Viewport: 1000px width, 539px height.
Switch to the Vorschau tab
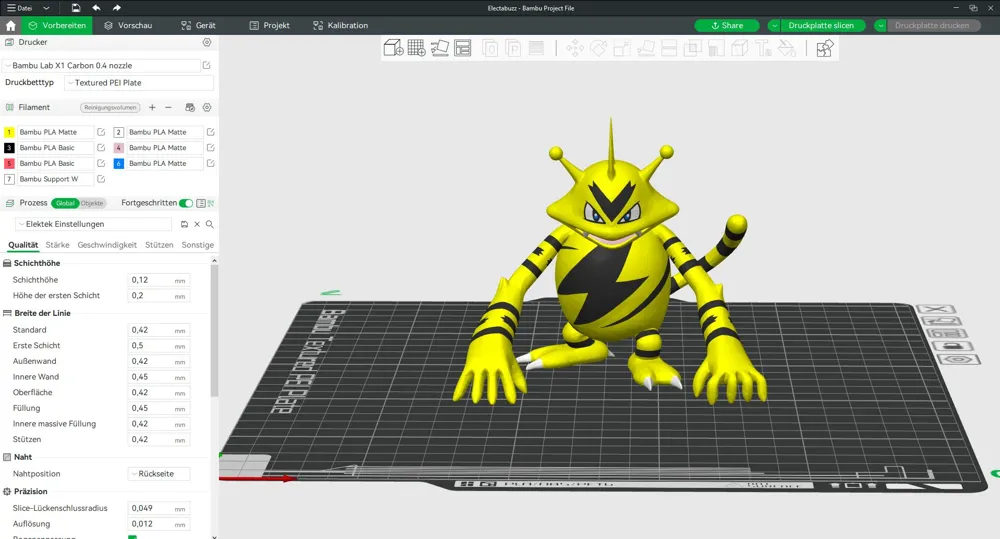click(x=128, y=26)
